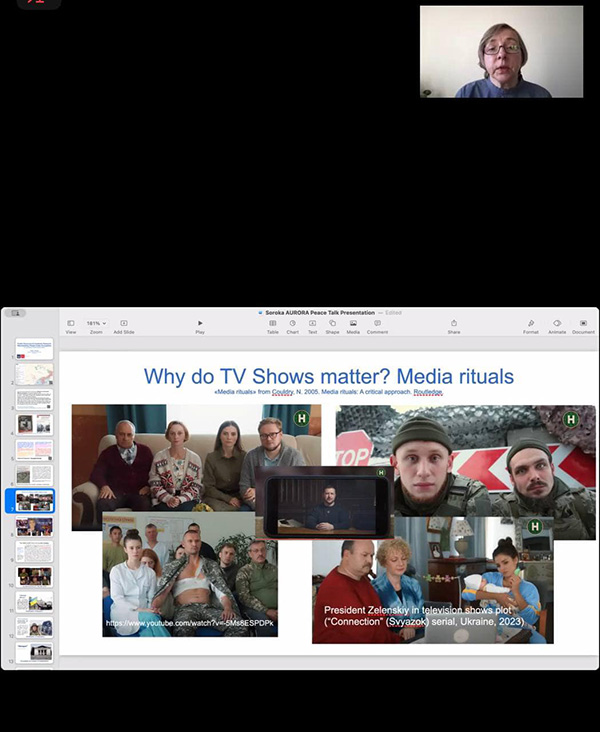
Task: Click the presentation title in the window title bar
Action: (320, 313)
